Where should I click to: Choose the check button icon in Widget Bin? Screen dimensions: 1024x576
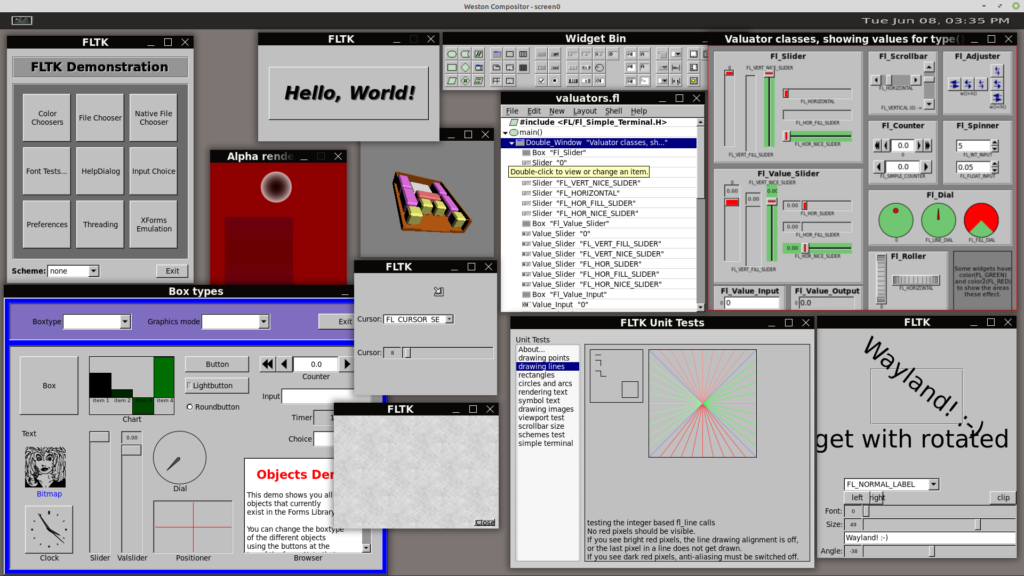click(541, 80)
